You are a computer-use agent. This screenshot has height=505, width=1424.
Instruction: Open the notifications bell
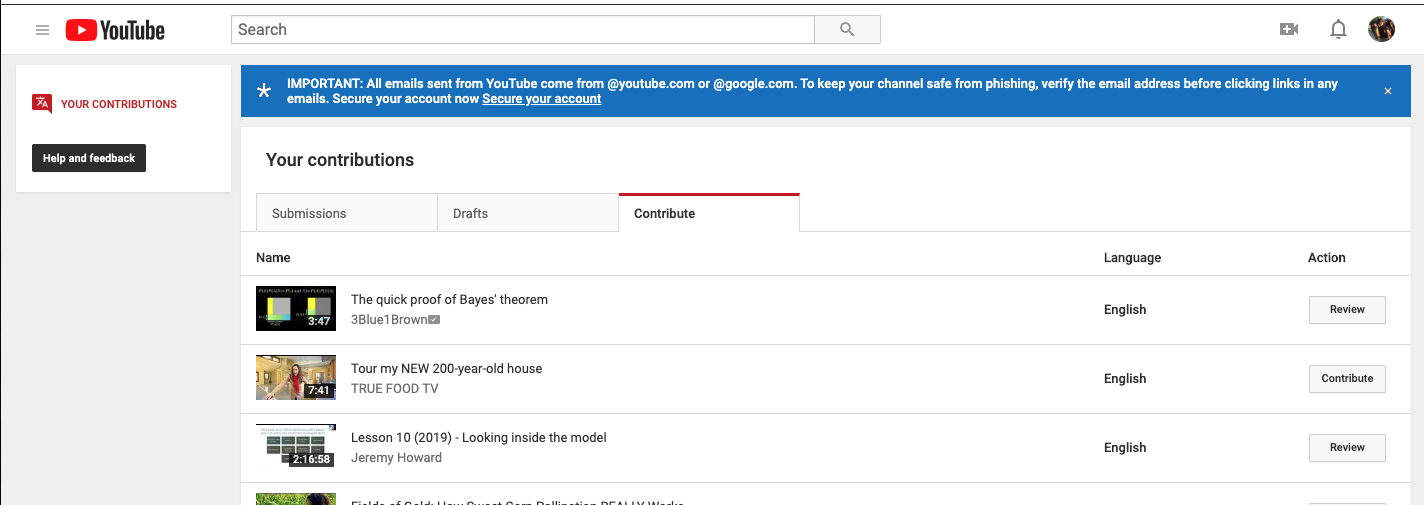click(x=1338, y=30)
